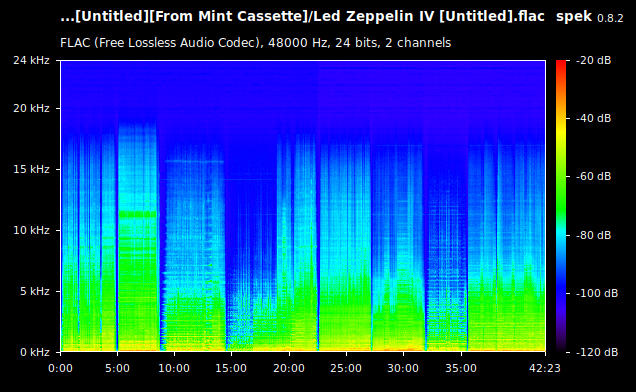The image size is (636, 392).
Task: Click the FLAC codec description line
Action: click(x=256, y=43)
